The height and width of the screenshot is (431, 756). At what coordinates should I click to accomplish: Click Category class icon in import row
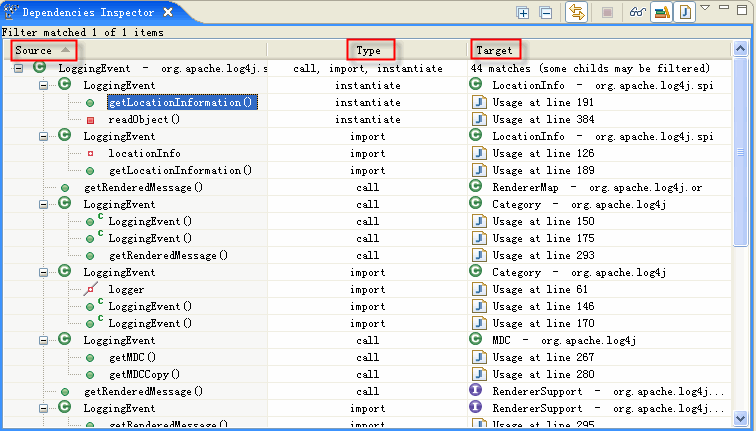pos(475,271)
